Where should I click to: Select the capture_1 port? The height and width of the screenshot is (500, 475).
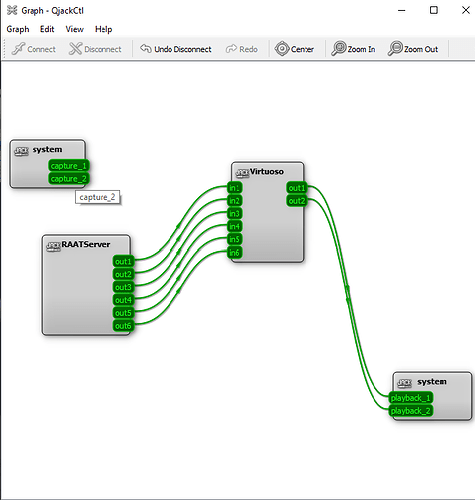[x=69, y=166]
